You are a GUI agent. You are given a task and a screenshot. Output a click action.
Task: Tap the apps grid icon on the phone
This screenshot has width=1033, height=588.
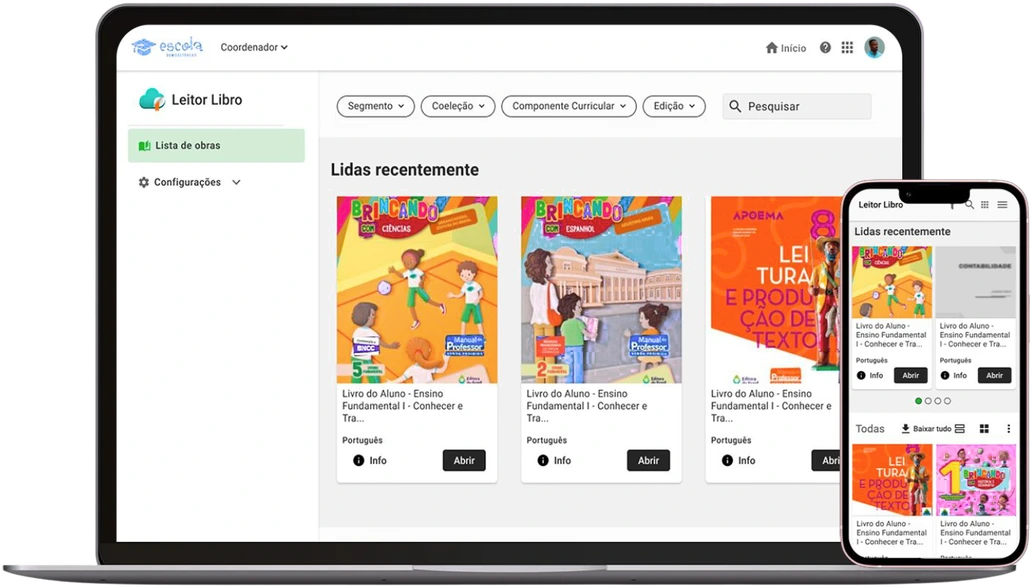[x=985, y=205]
